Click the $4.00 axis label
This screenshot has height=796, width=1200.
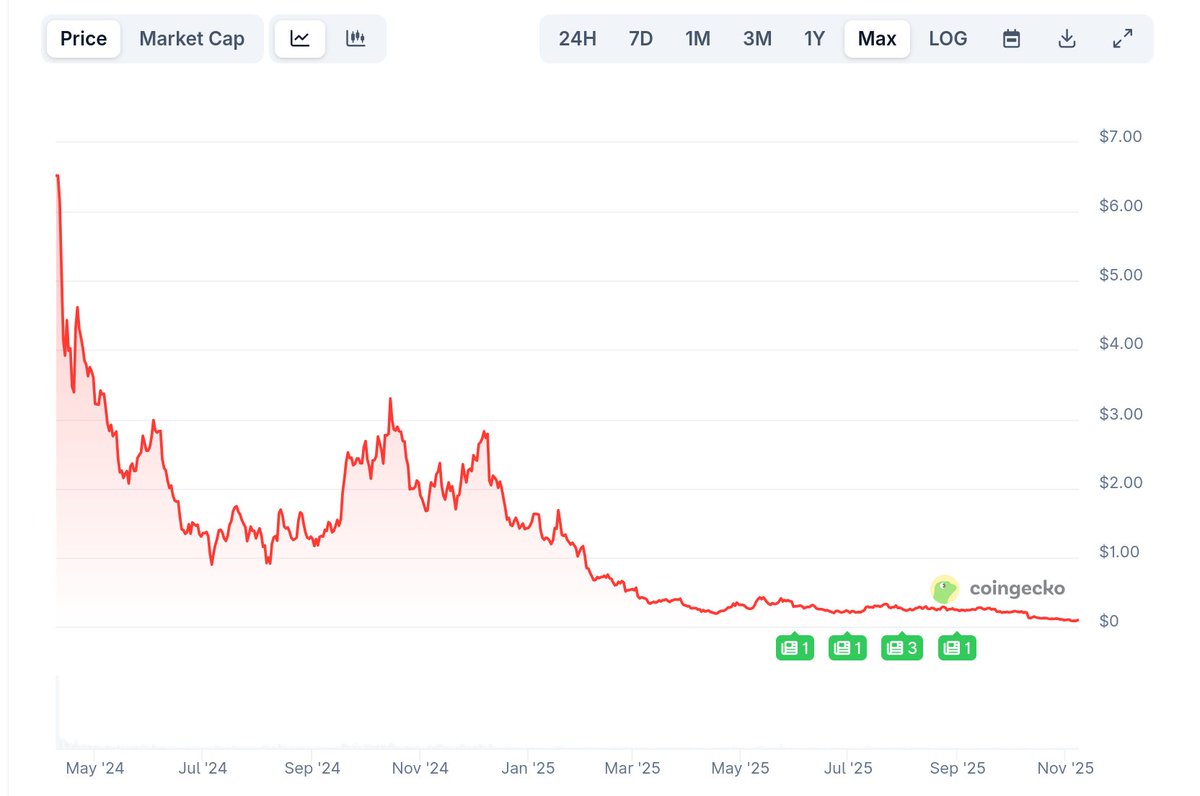coord(1120,344)
